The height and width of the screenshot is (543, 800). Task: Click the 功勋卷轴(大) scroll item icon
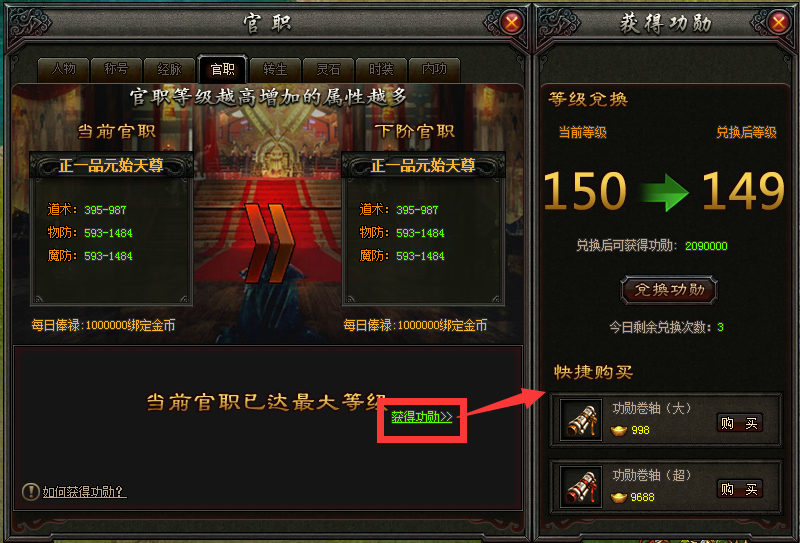click(581, 419)
